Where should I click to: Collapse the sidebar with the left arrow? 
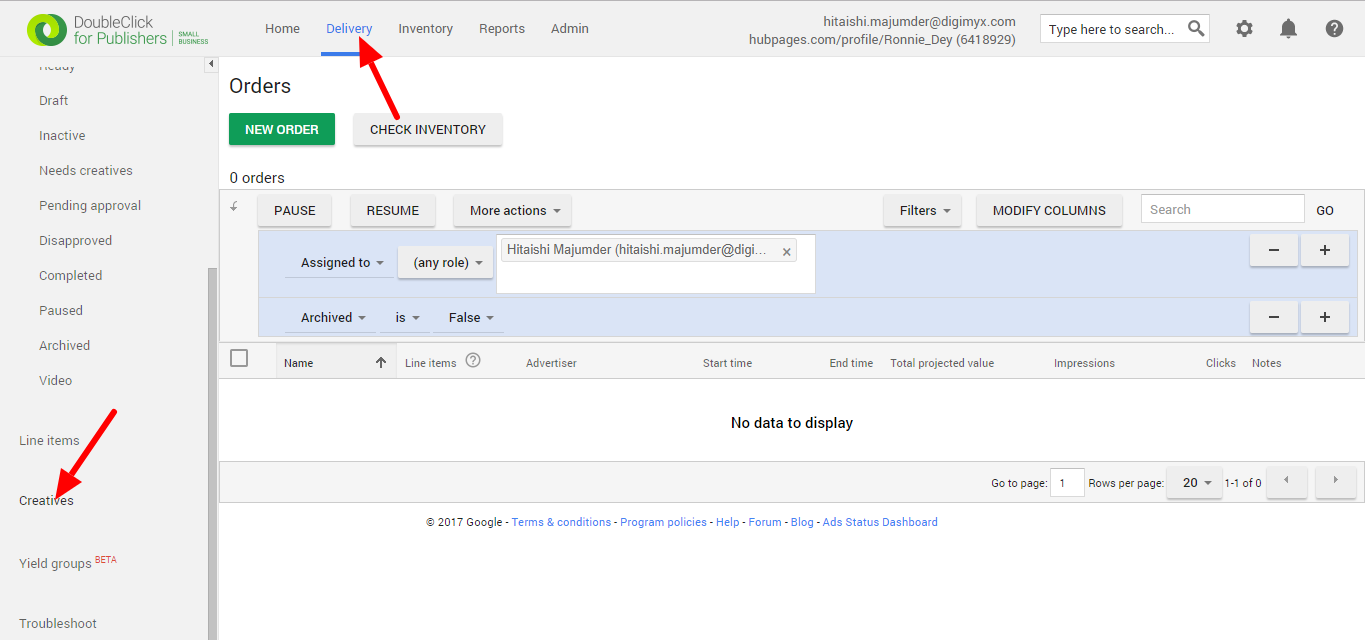[x=210, y=62]
